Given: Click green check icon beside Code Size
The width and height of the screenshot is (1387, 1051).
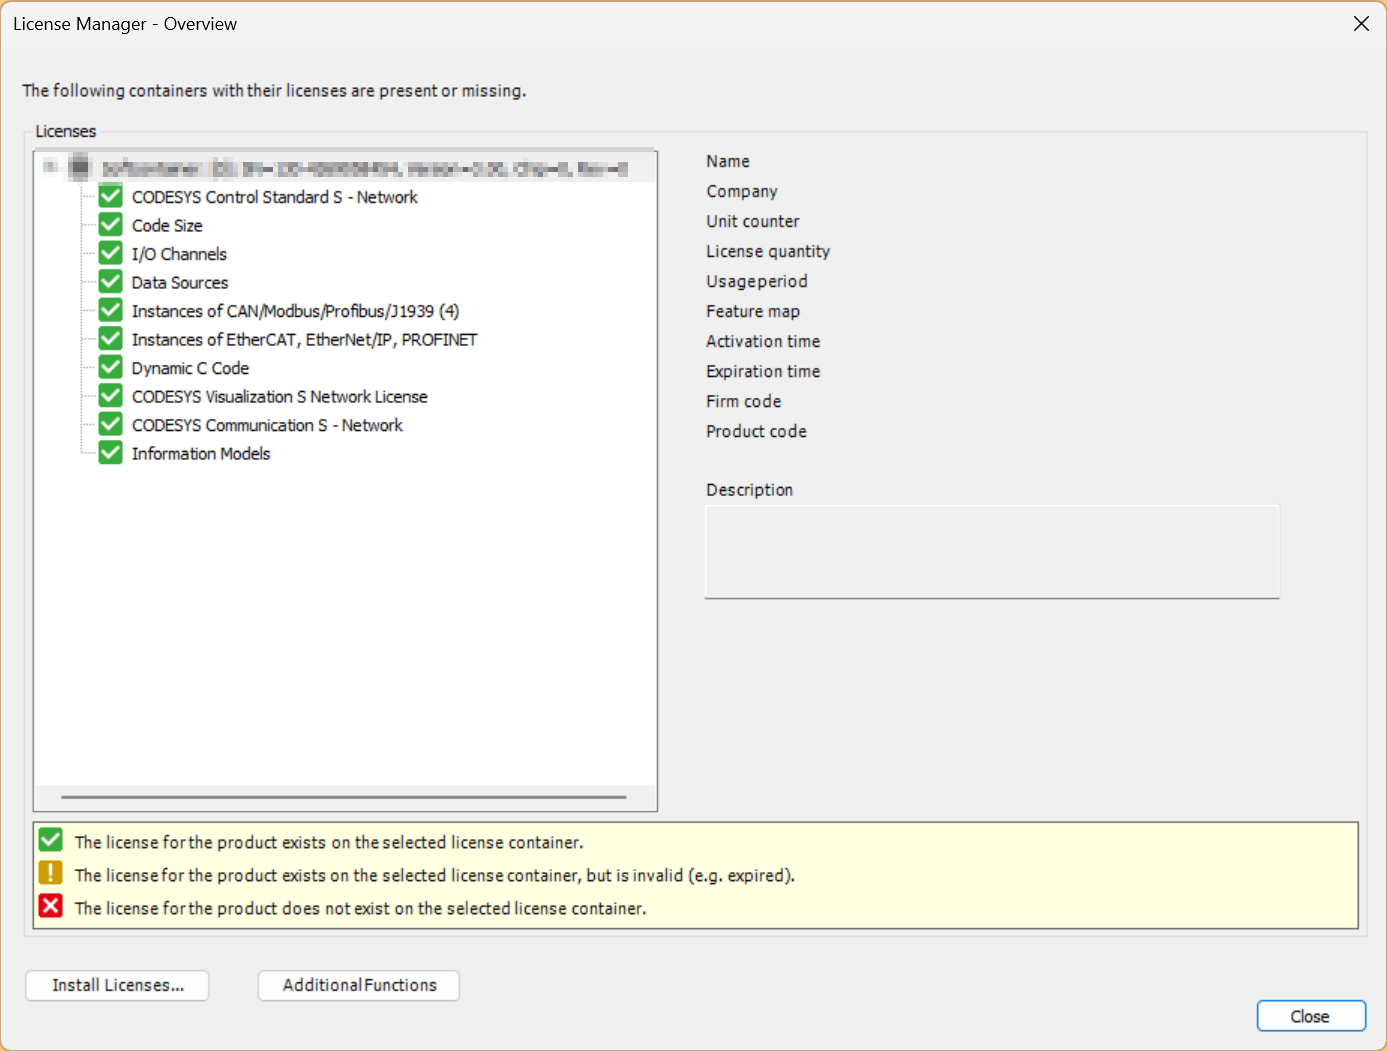Looking at the screenshot, I should pyautogui.click(x=111, y=225).
